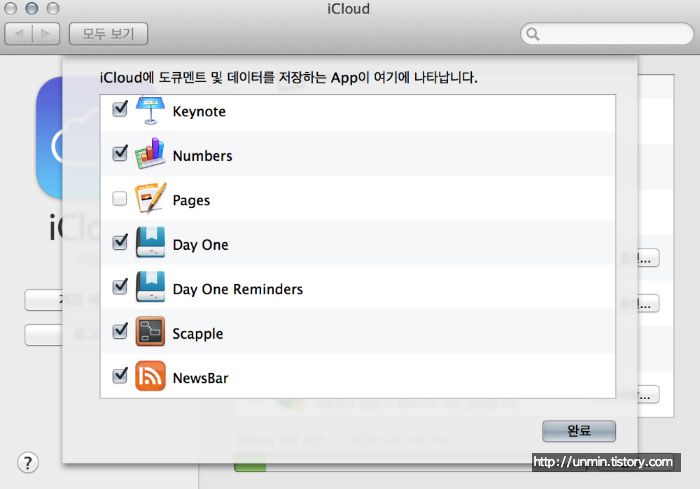Go forward with the right arrow button
Screen dimensions: 700x489
(x=46, y=34)
